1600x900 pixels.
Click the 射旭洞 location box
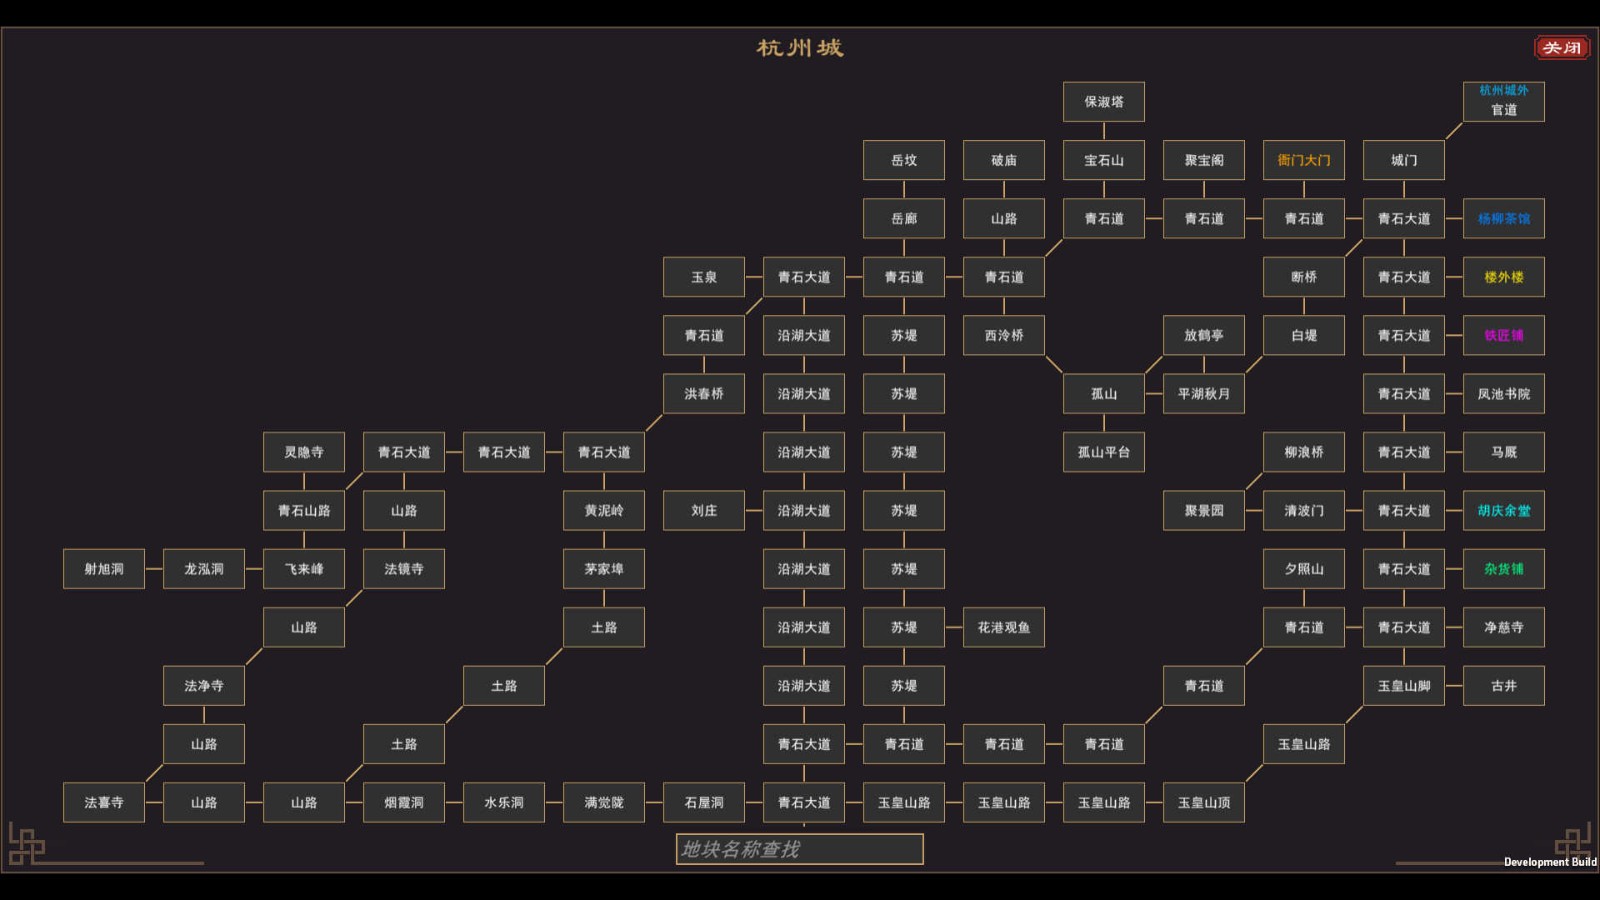point(104,569)
